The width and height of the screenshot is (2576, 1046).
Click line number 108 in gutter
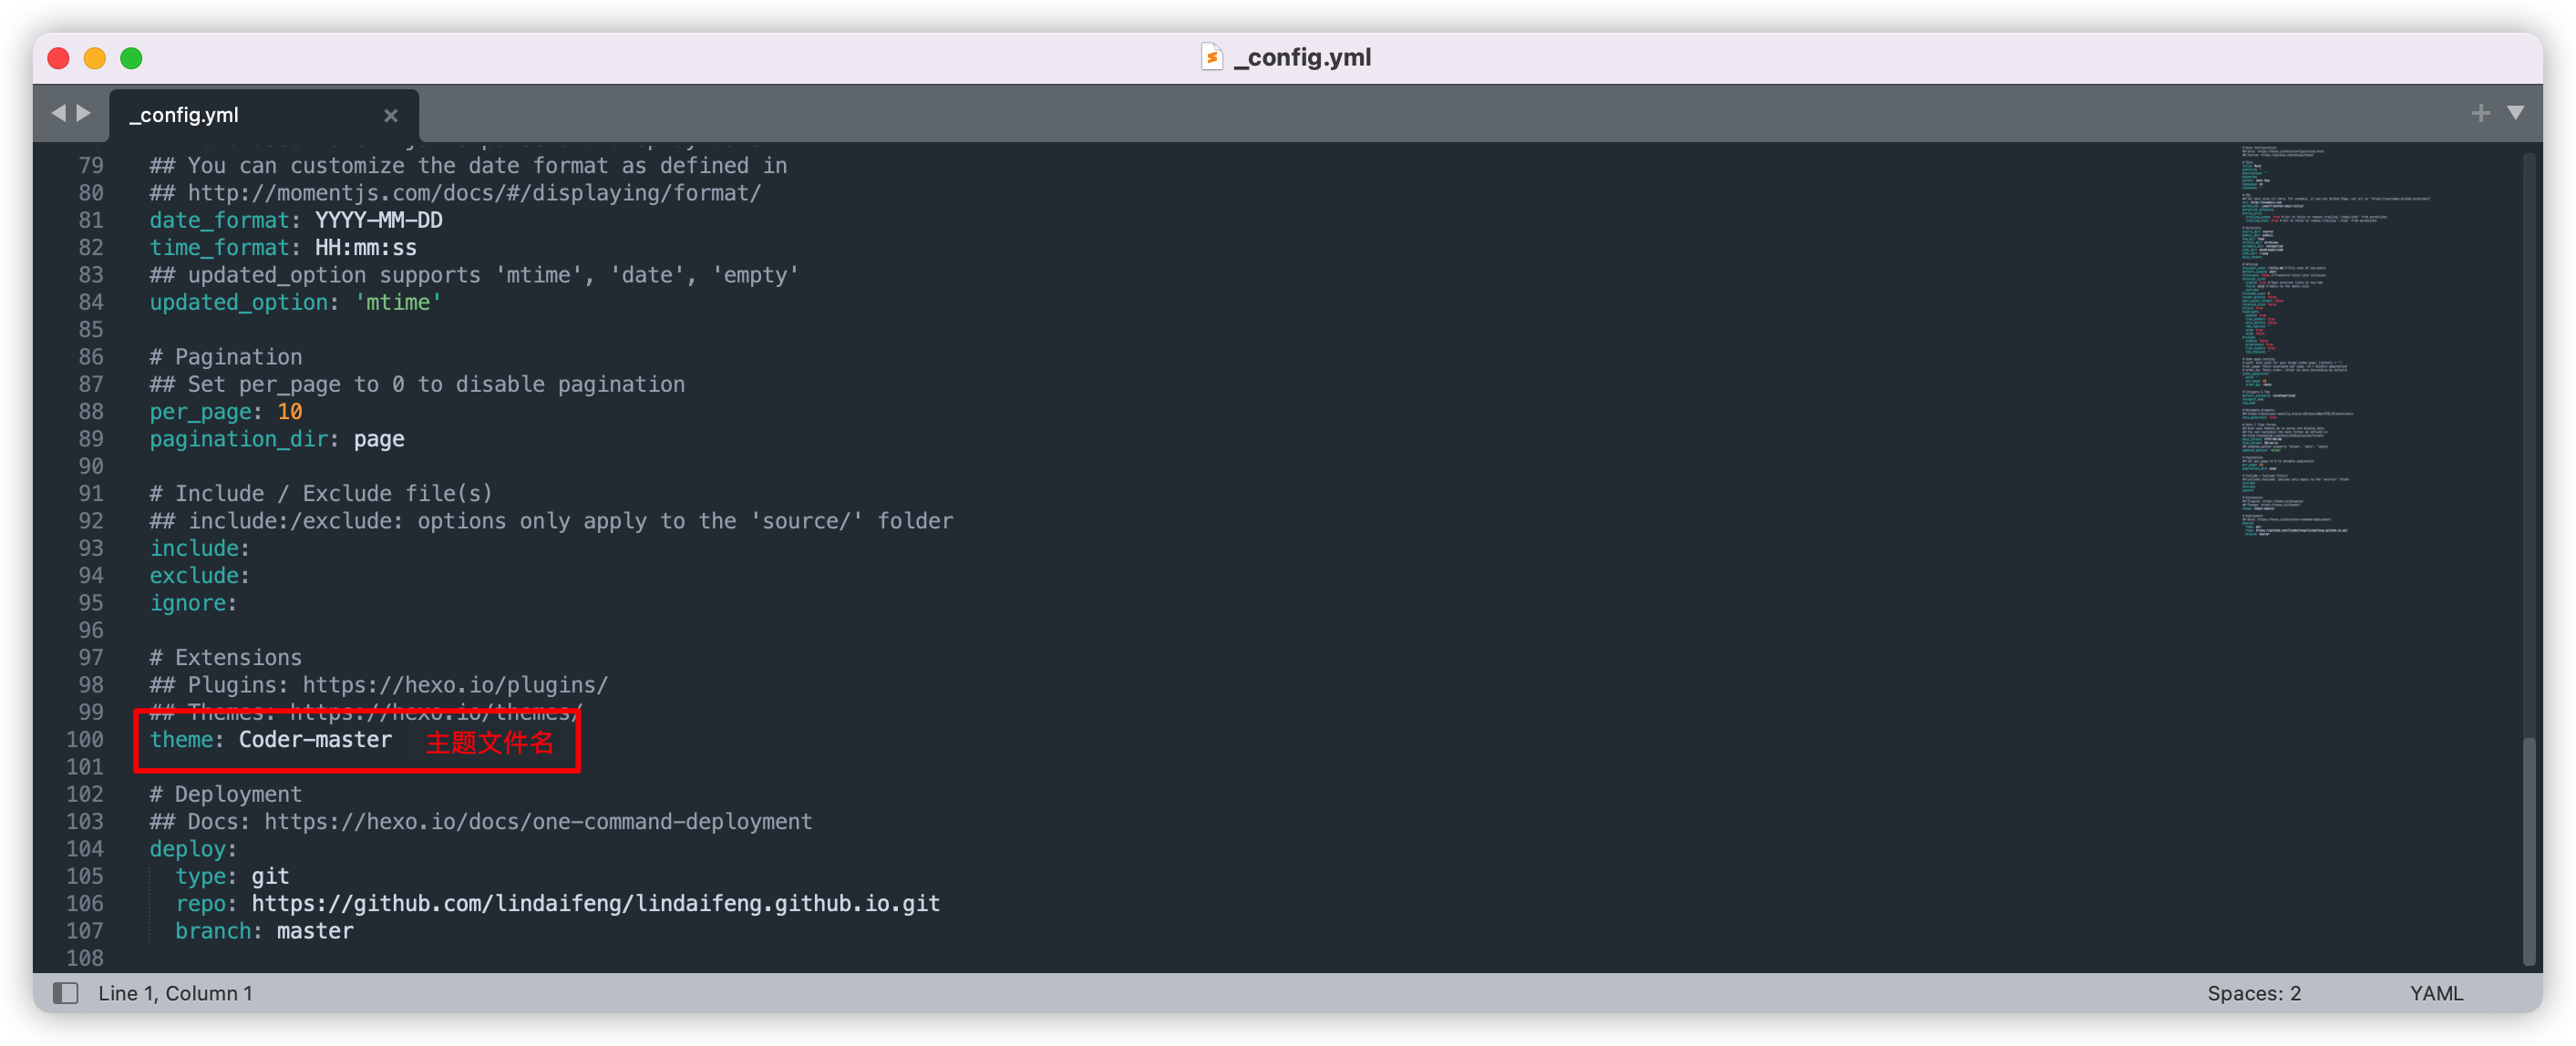point(85,958)
